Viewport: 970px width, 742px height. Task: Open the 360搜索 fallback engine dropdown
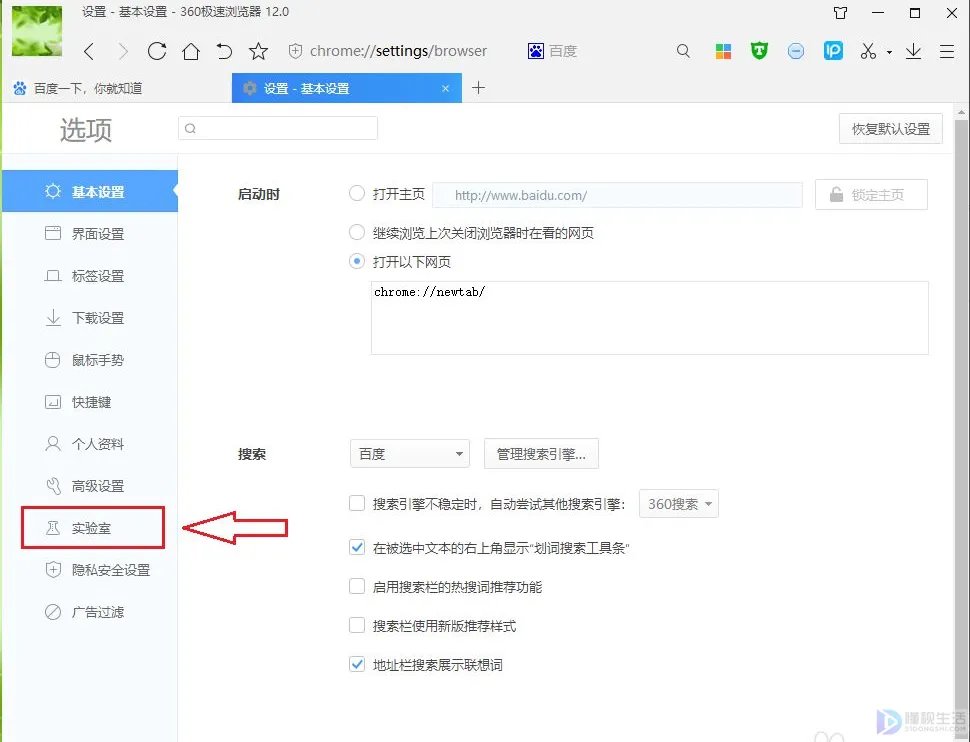(x=679, y=504)
